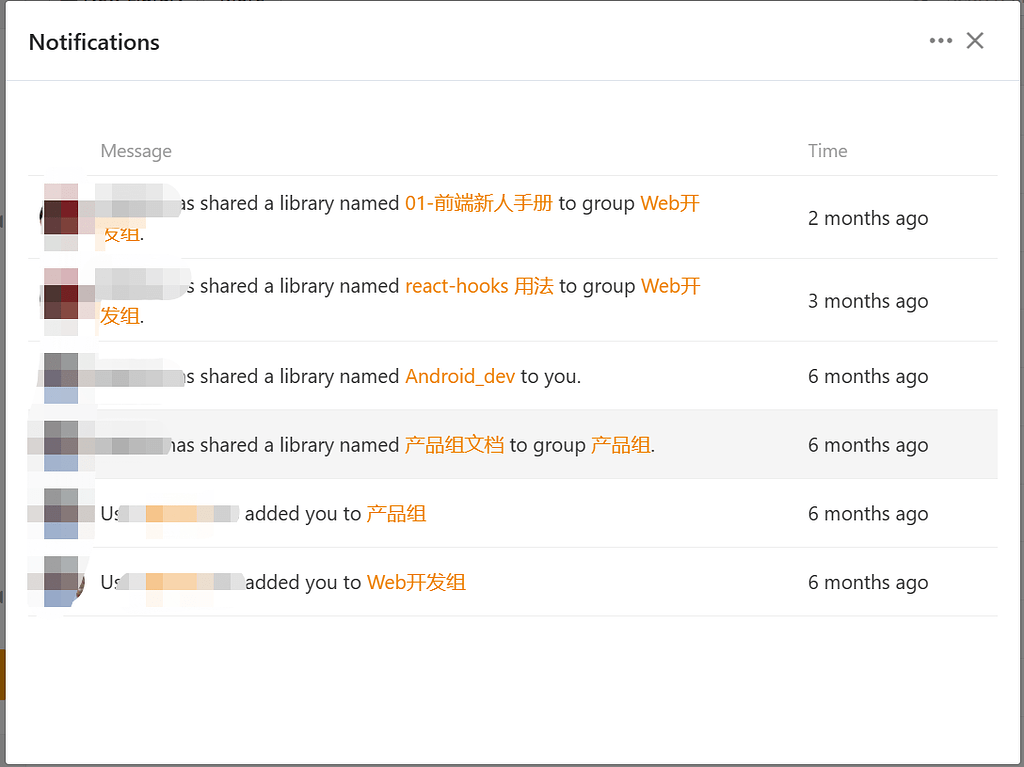Open the react-hooks 用法 library link
The width and height of the screenshot is (1024, 767).
click(479, 286)
